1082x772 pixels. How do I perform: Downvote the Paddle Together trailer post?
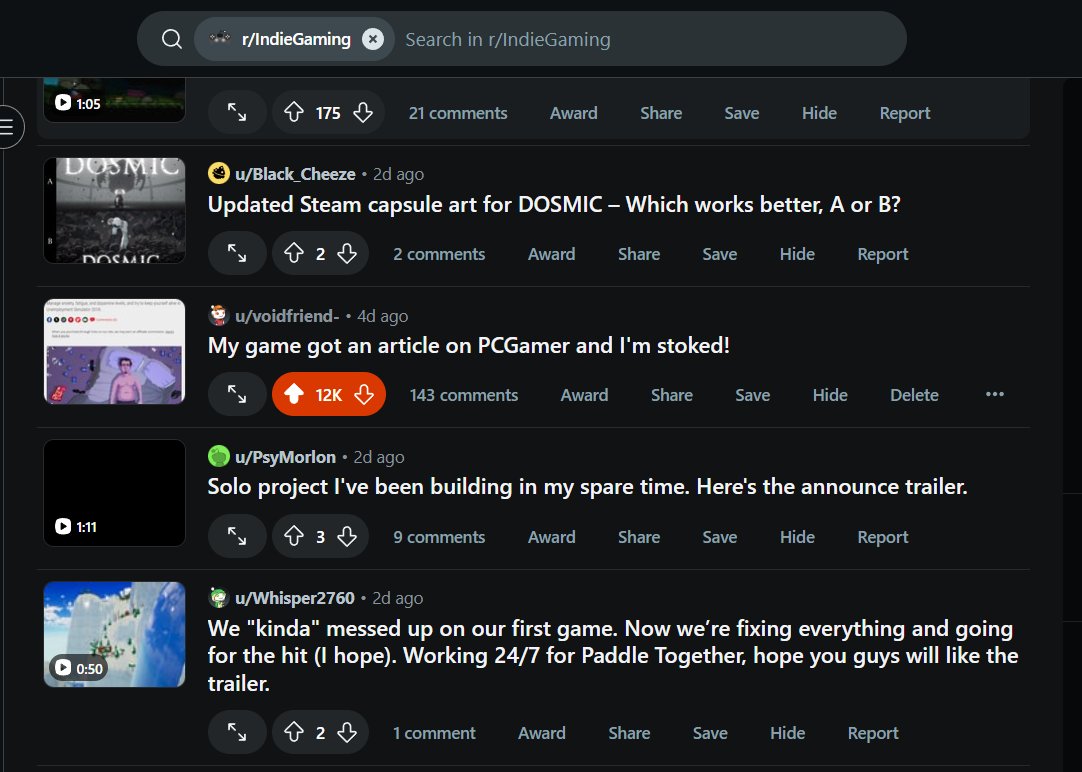(x=347, y=732)
